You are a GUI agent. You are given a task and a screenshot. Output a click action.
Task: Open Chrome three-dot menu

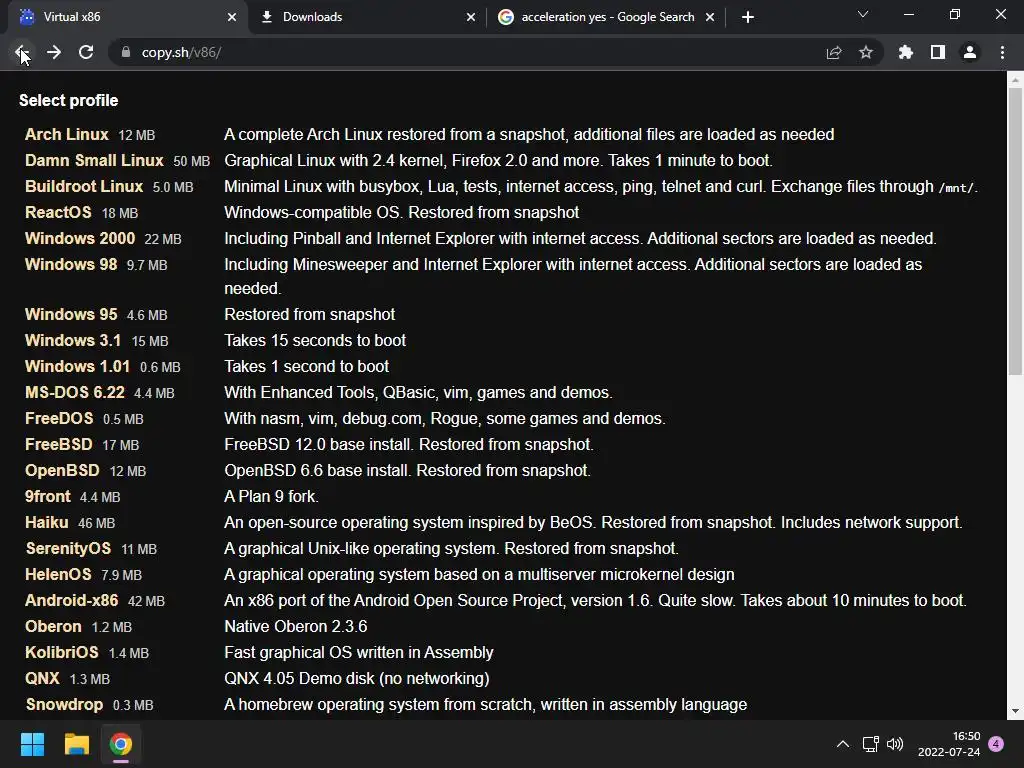(x=1002, y=52)
